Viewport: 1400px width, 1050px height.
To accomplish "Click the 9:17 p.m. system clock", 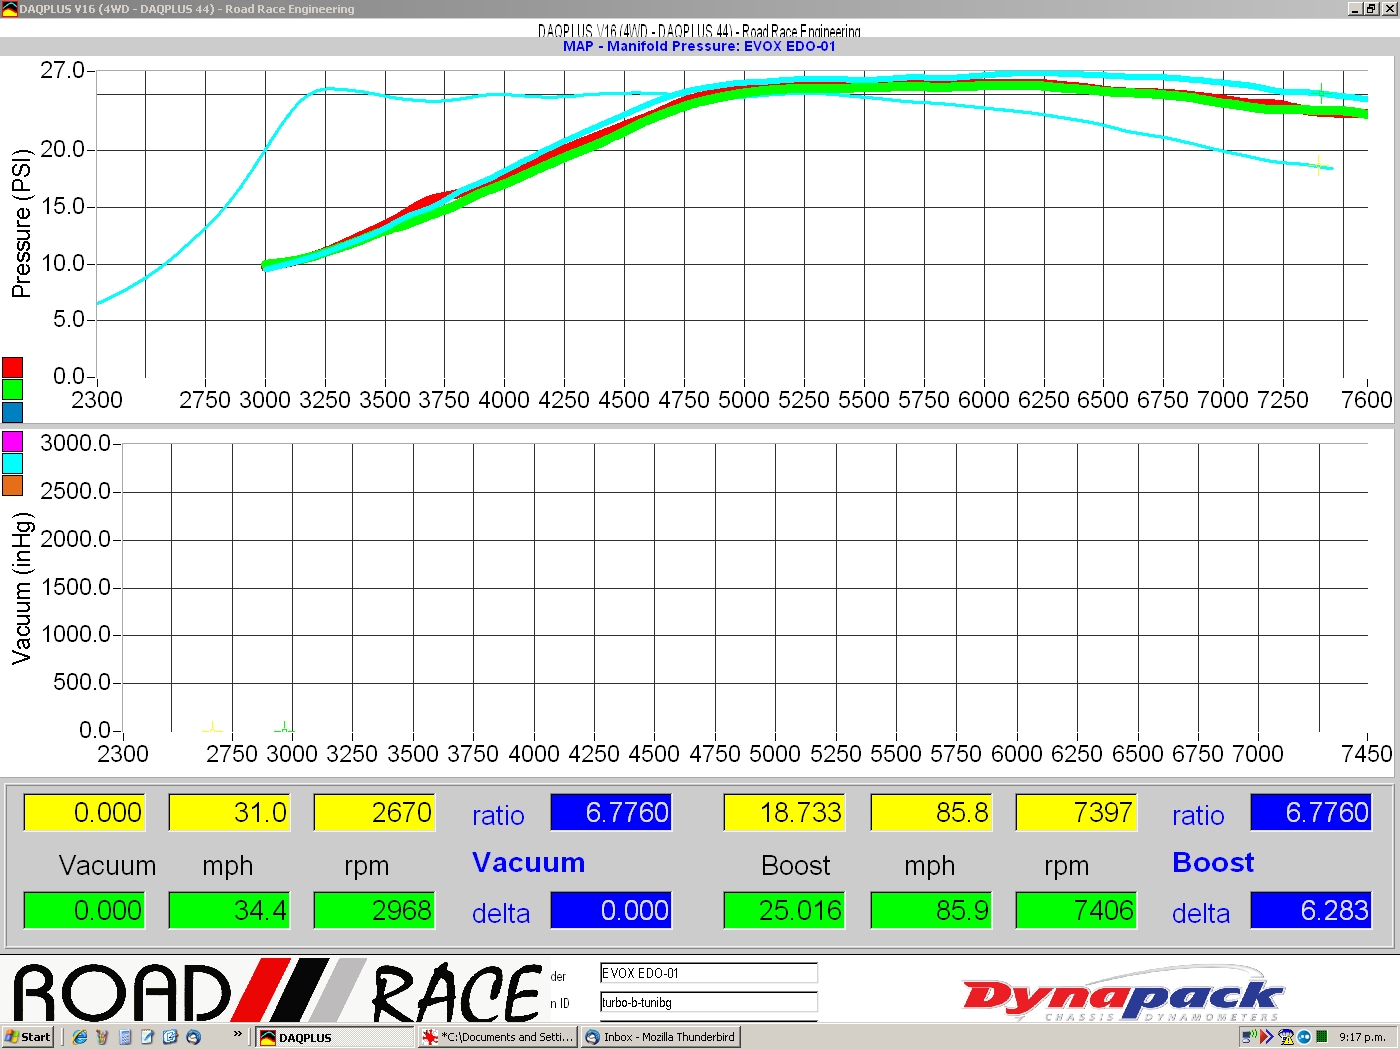I will click(x=1362, y=1037).
